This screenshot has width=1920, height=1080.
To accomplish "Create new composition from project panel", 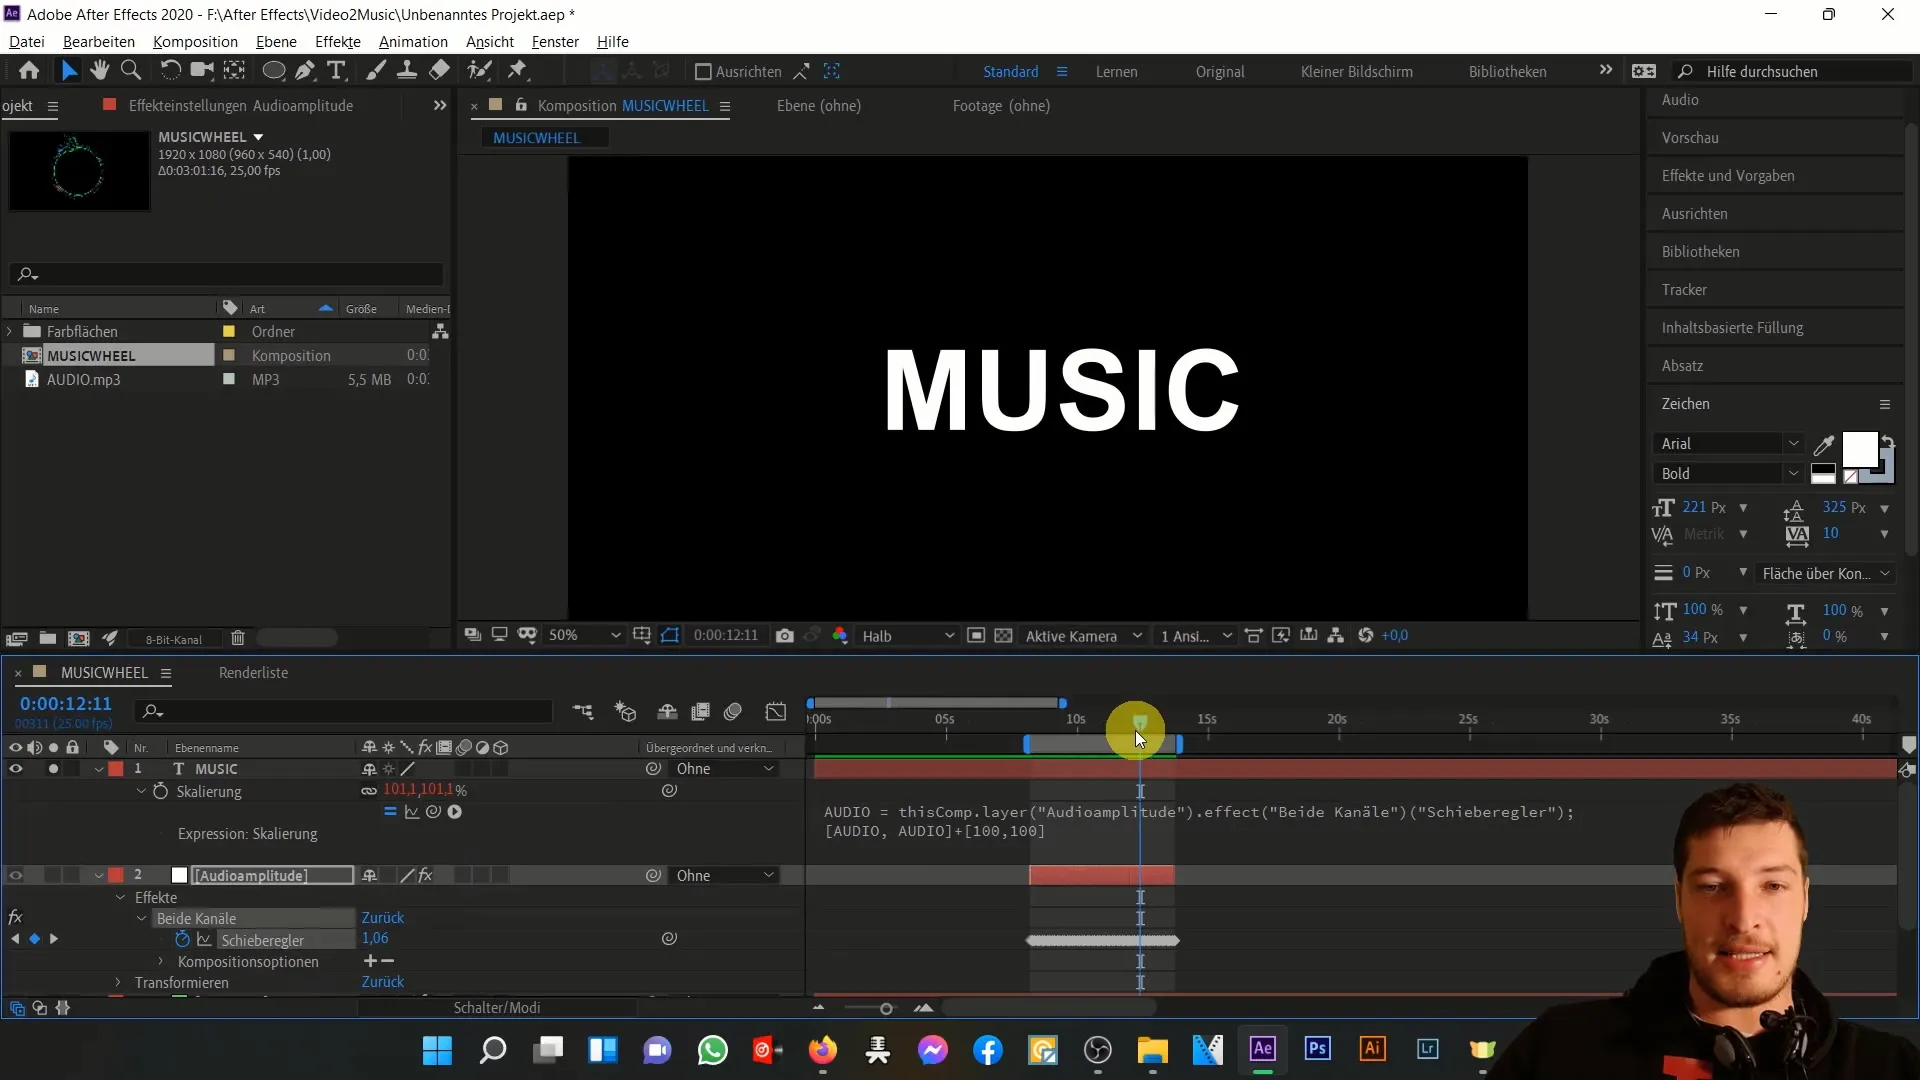I will tap(78, 638).
